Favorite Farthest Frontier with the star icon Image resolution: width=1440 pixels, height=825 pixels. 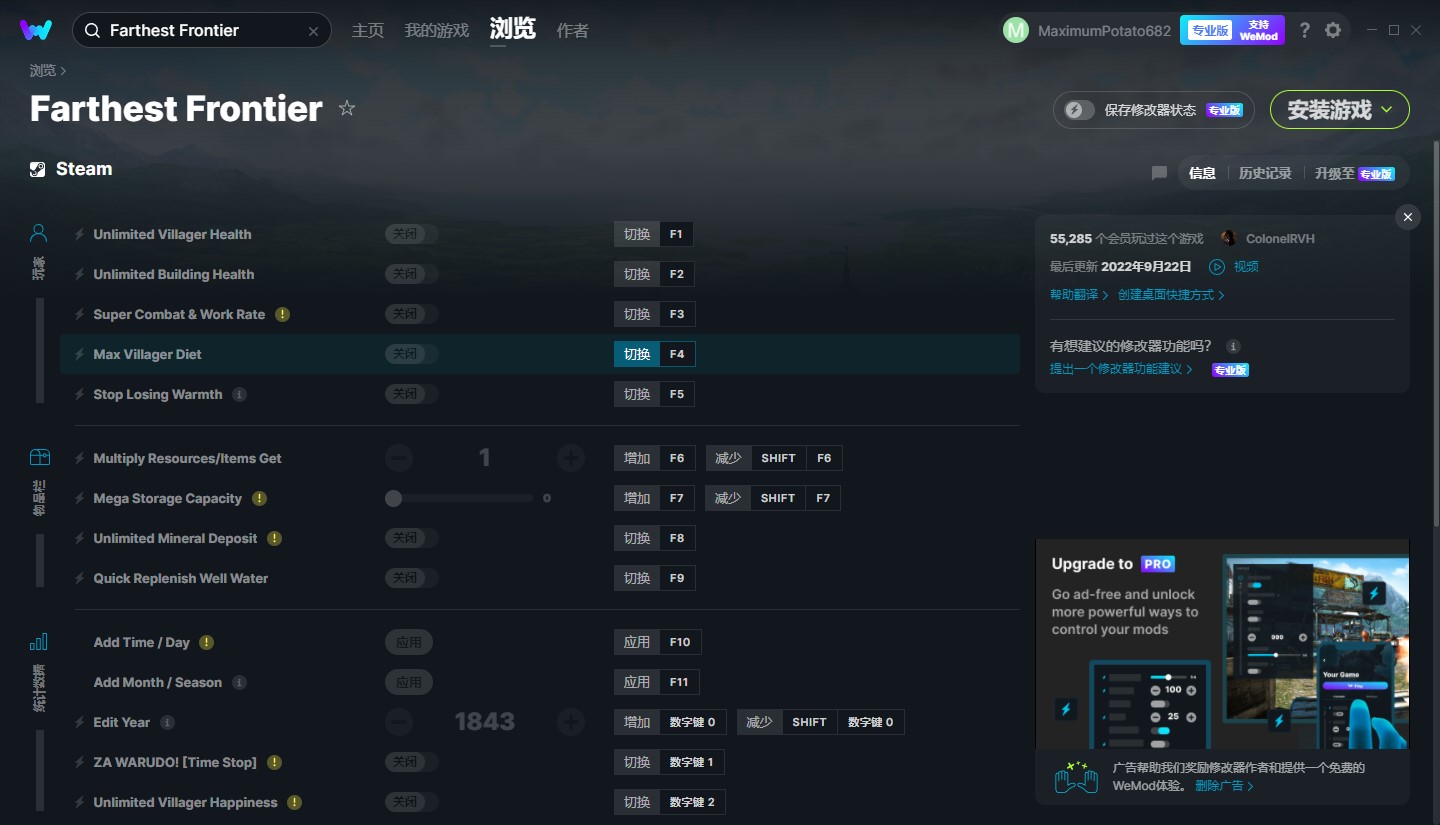(x=347, y=108)
